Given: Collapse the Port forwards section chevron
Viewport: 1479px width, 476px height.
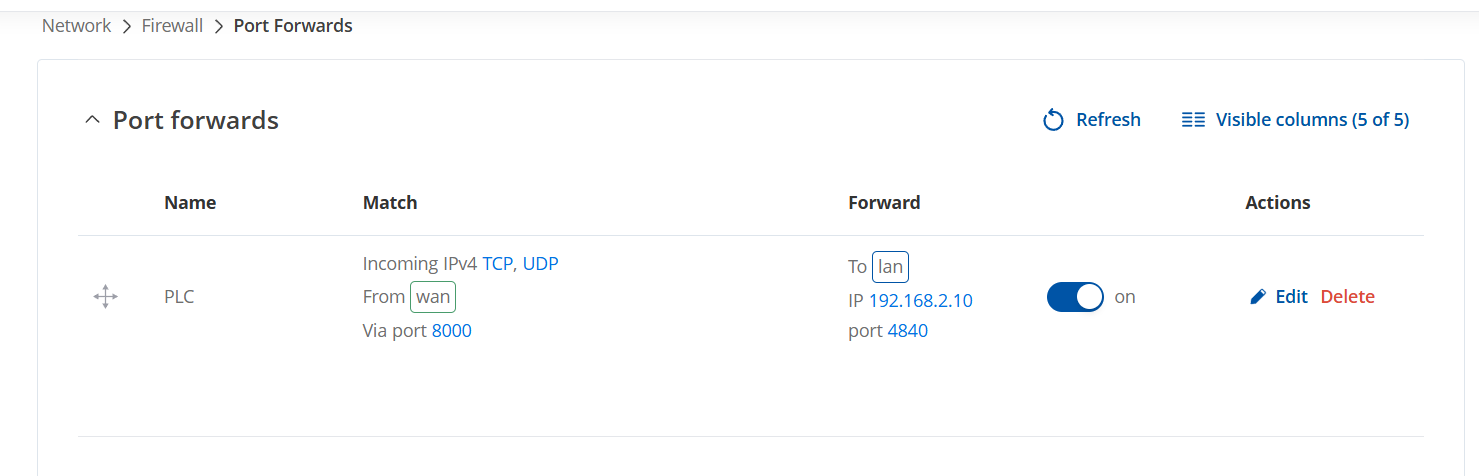Looking at the screenshot, I should tap(93, 120).
